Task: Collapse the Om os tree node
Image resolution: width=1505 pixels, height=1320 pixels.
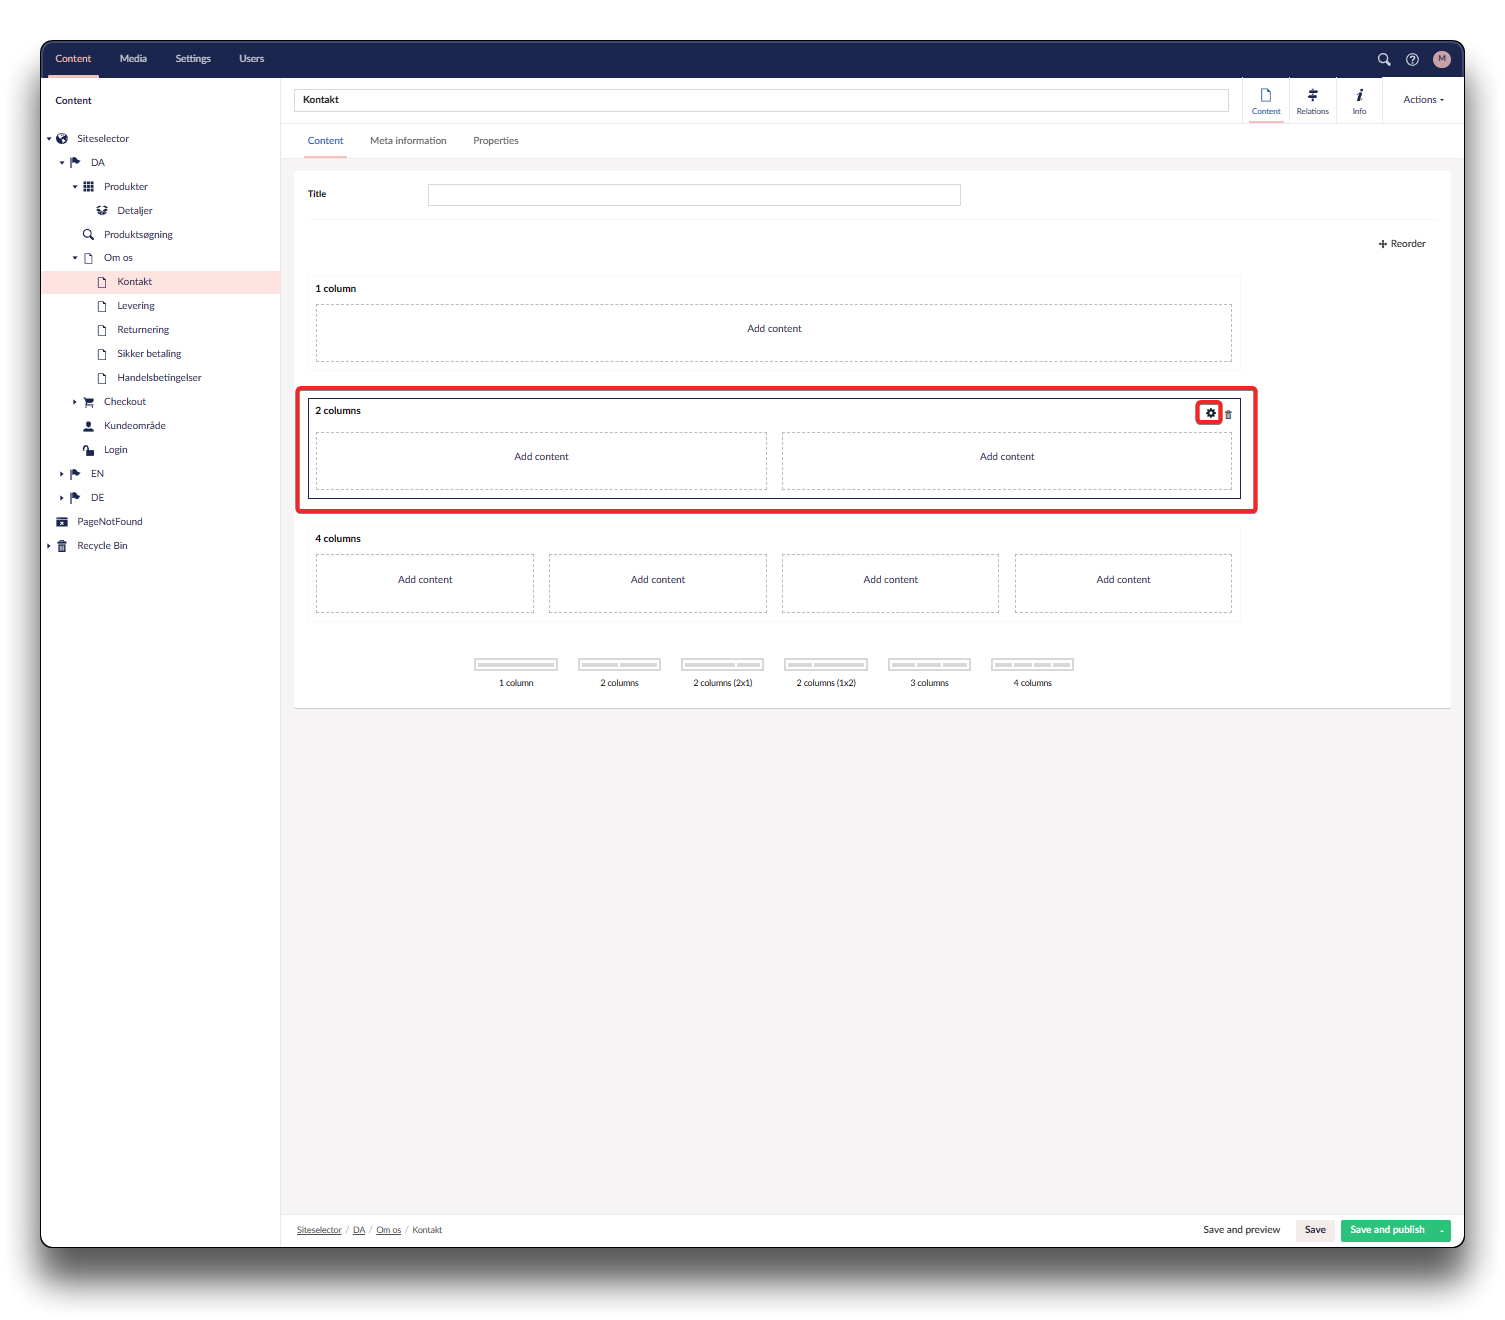Action: 74,258
